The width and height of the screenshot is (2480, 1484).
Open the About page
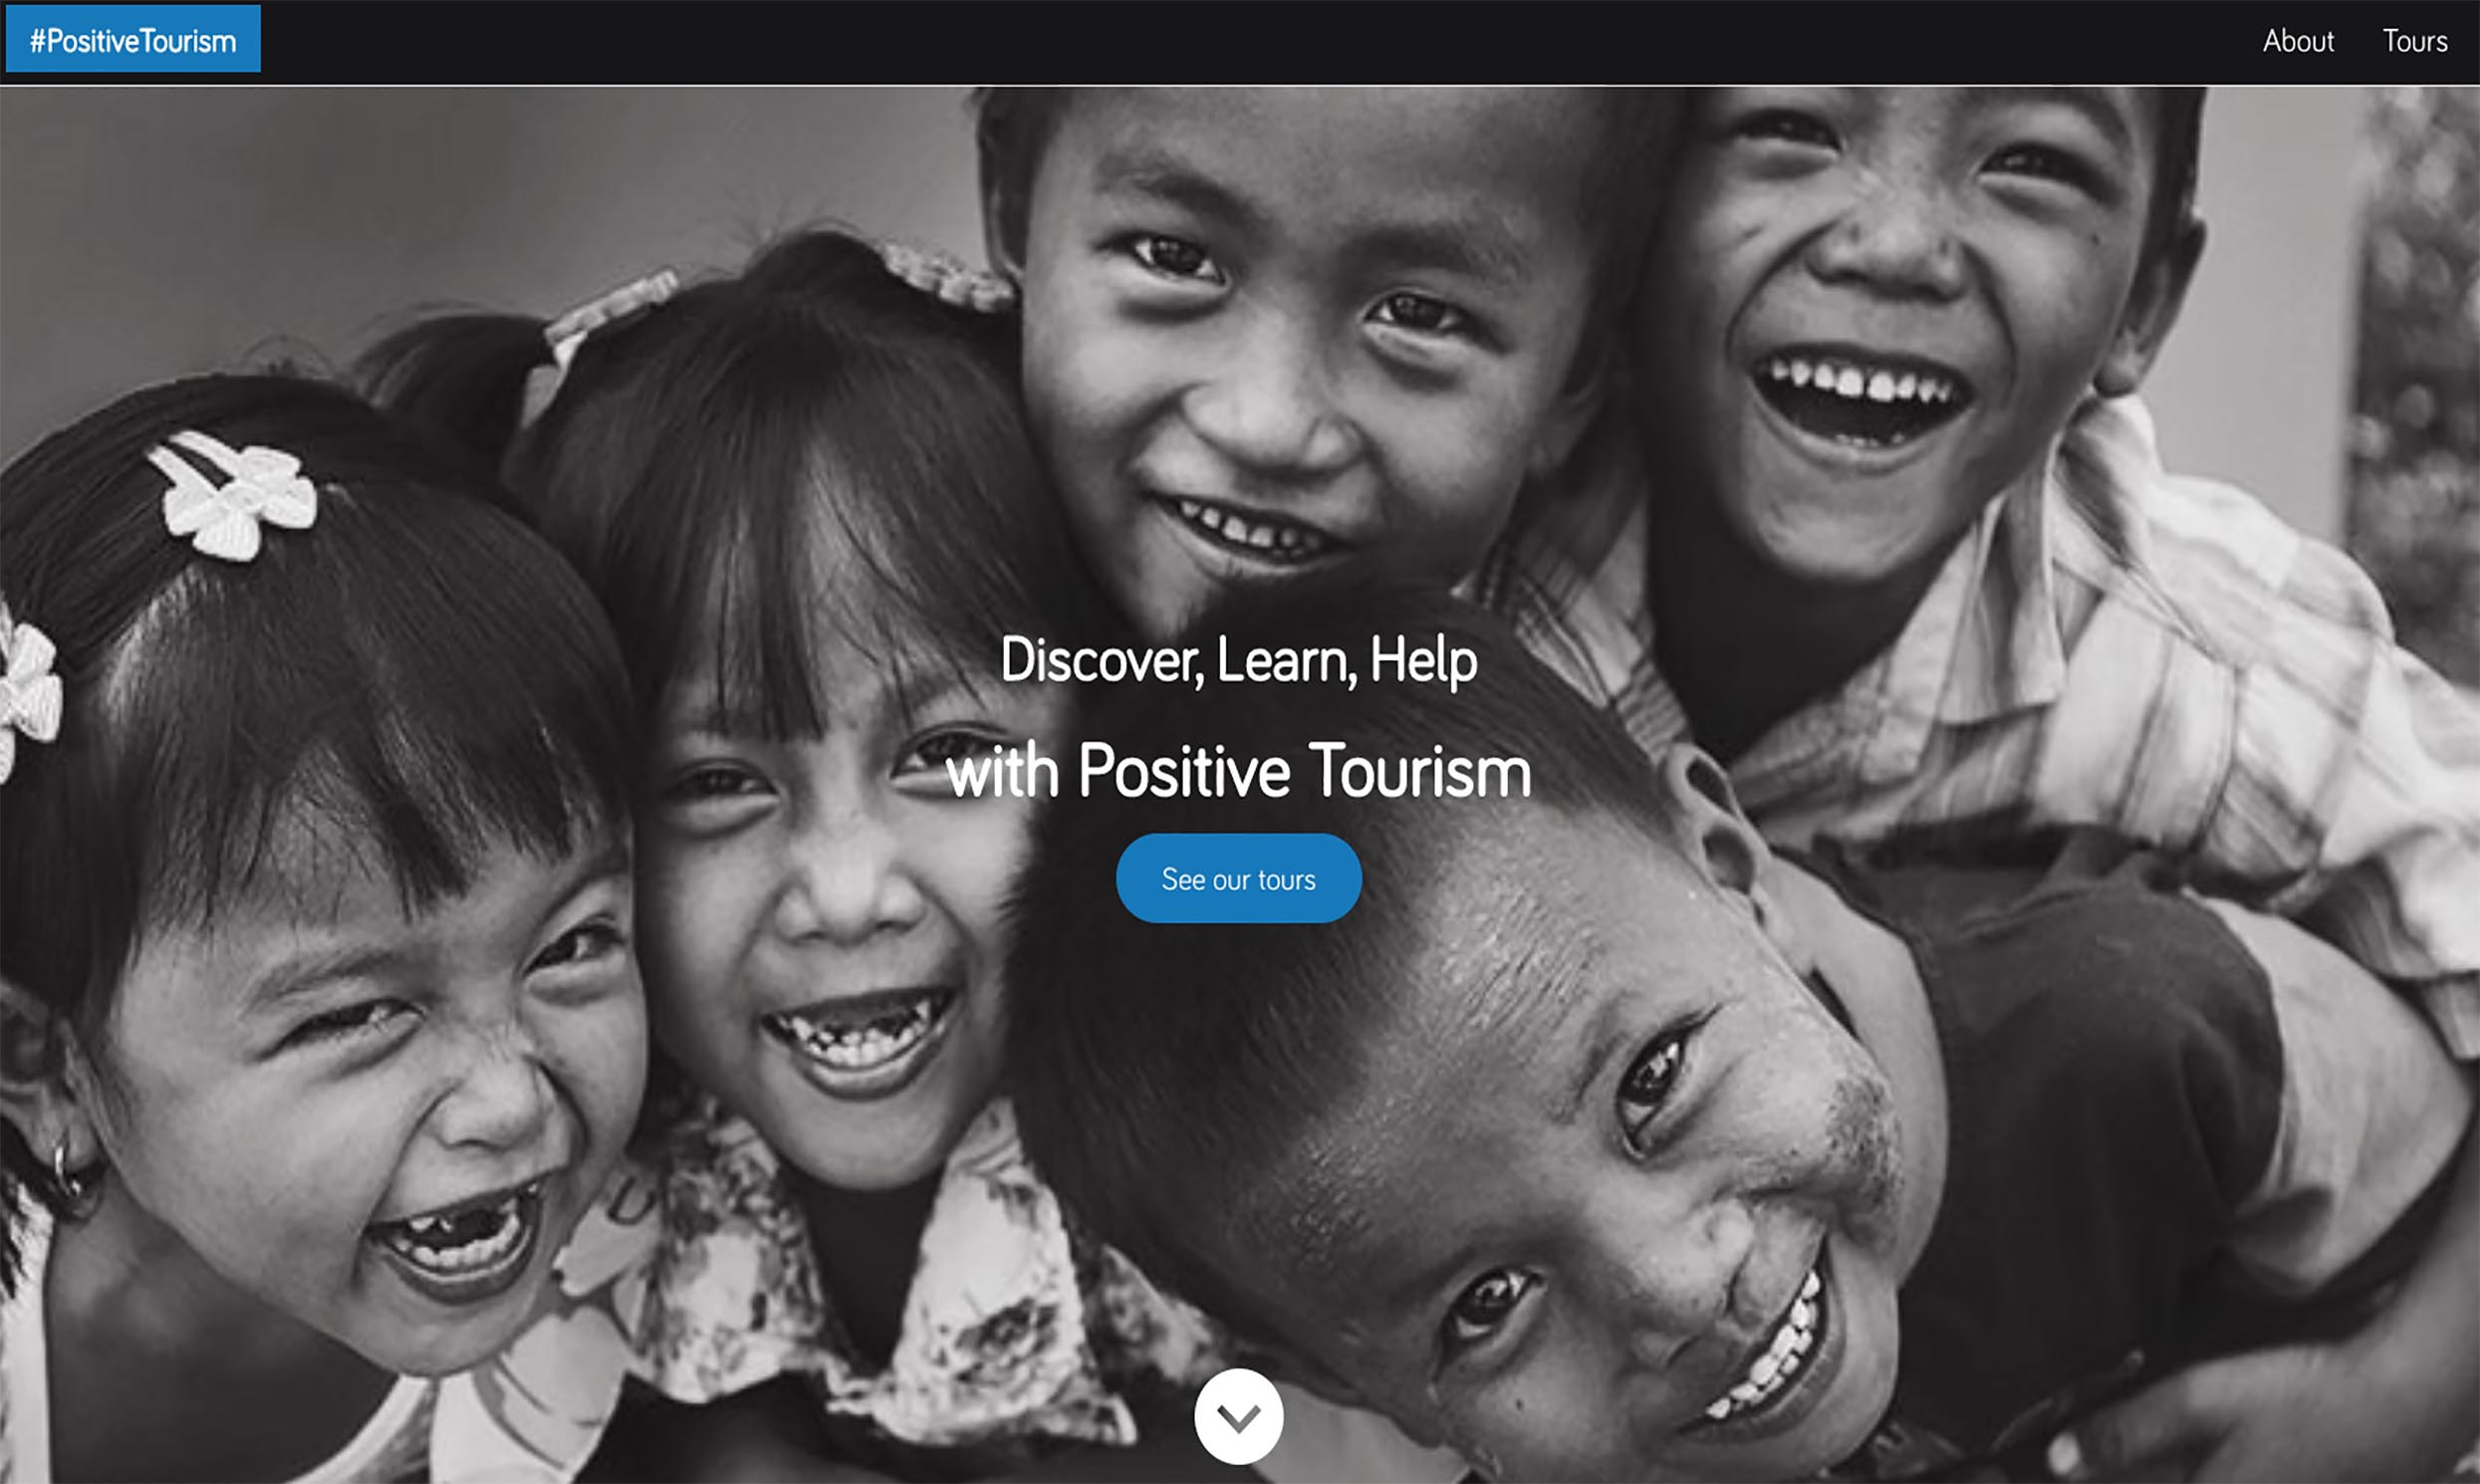[2298, 41]
